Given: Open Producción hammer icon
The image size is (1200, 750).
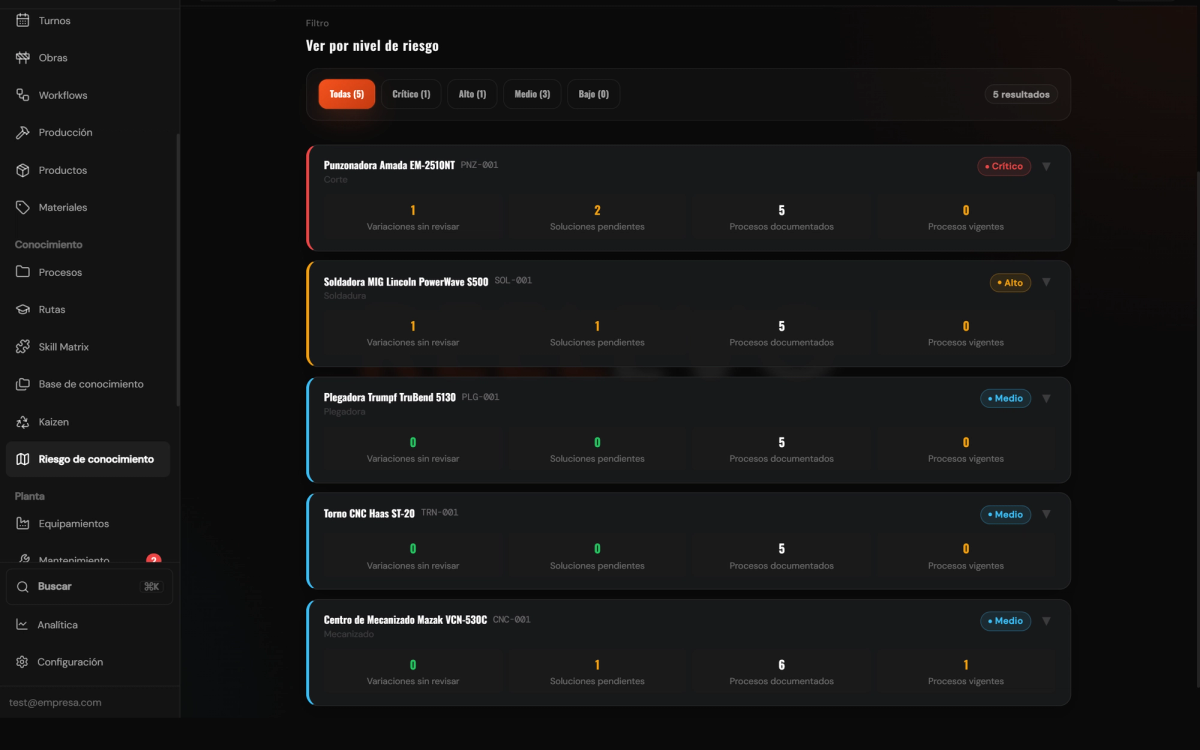Looking at the screenshot, I should click(23, 132).
